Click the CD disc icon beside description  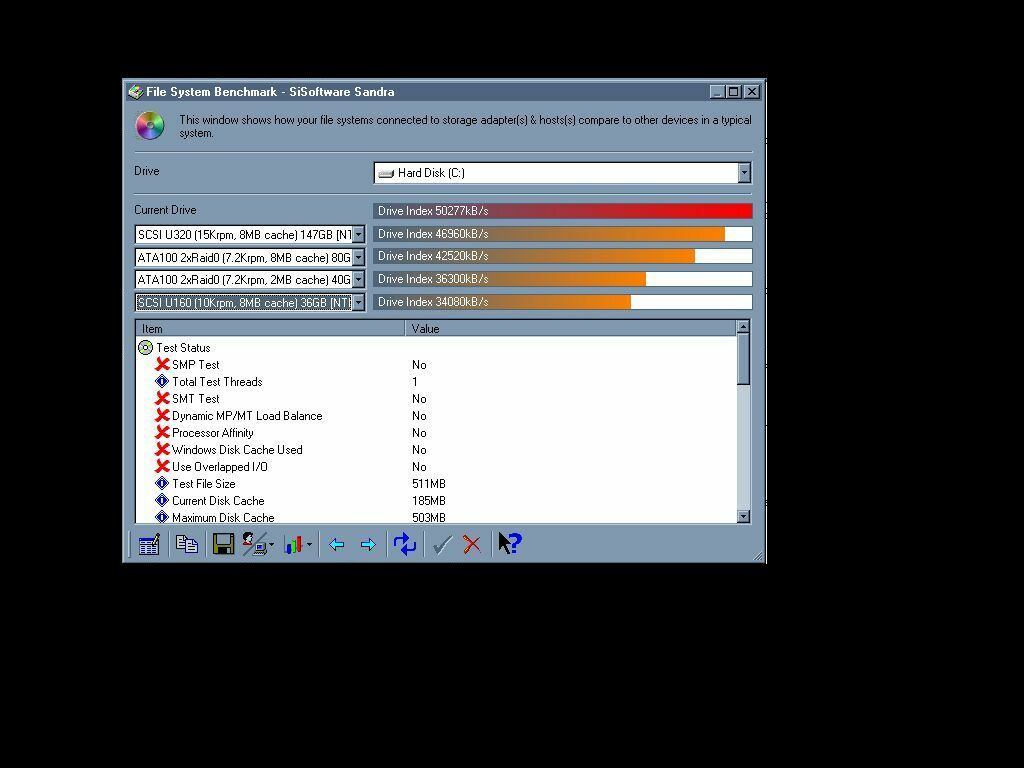tap(150, 125)
